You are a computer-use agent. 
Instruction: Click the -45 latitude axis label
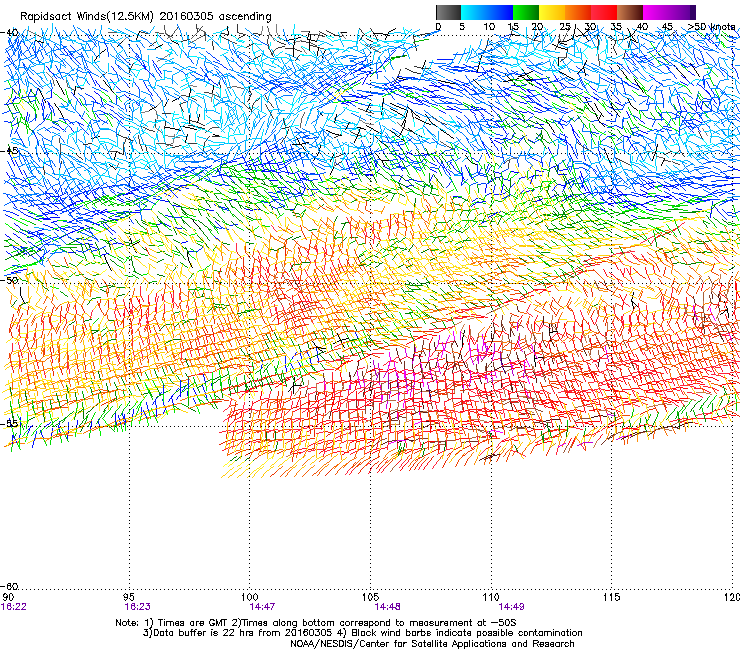[9, 151]
